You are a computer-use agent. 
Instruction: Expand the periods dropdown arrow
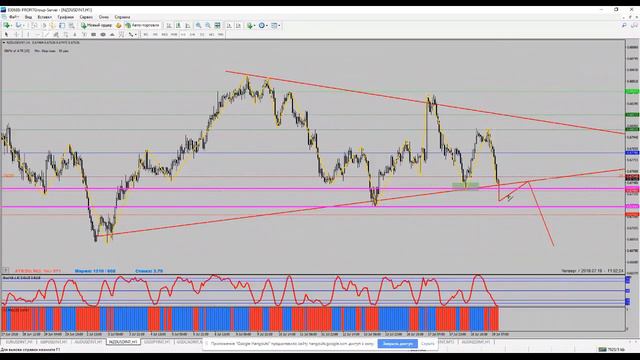267,25
